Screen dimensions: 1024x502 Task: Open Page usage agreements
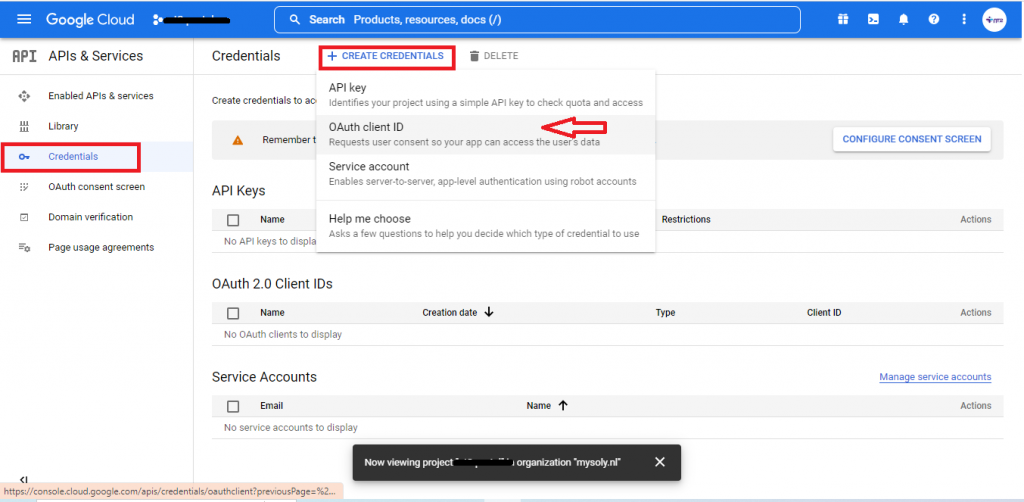101,247
